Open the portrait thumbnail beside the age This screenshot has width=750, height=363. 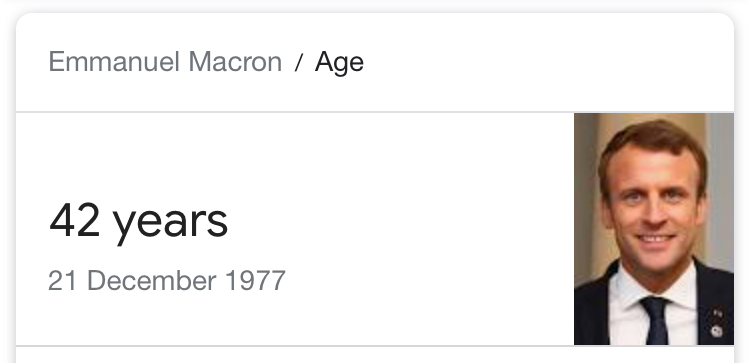654,229
